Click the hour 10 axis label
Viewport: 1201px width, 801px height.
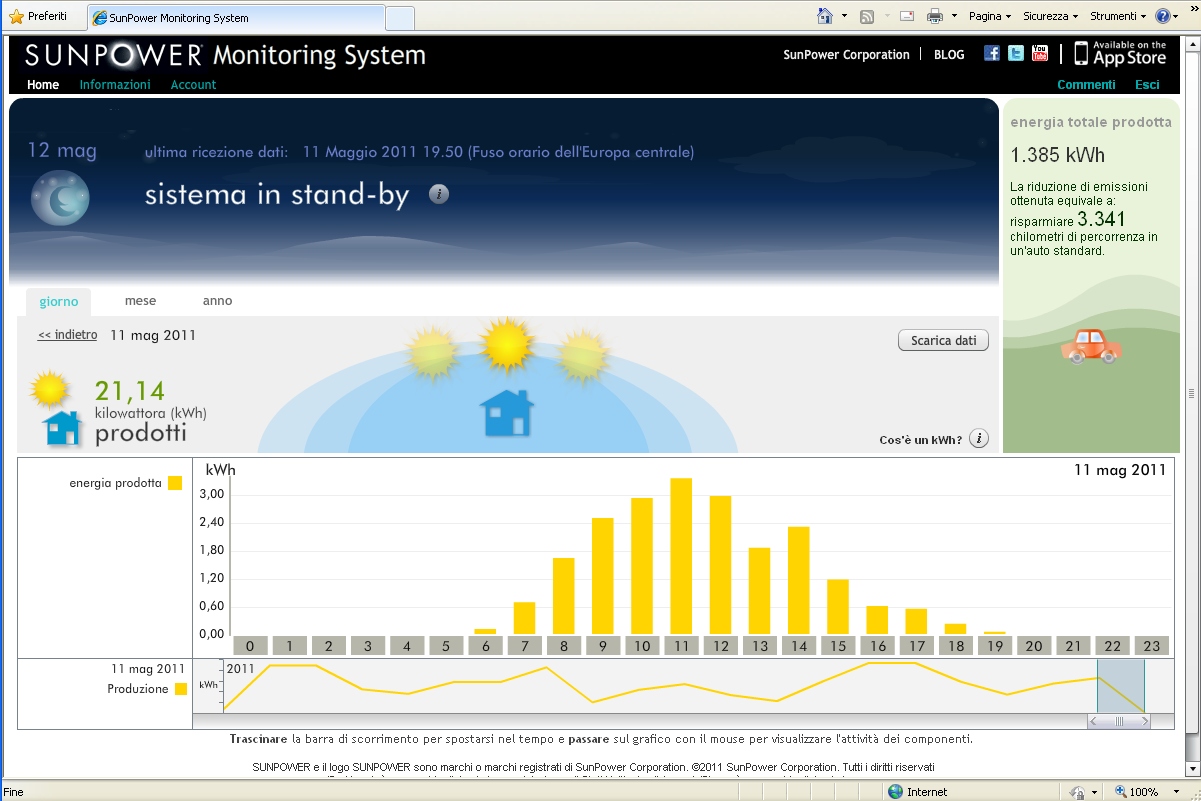point(642,646)
